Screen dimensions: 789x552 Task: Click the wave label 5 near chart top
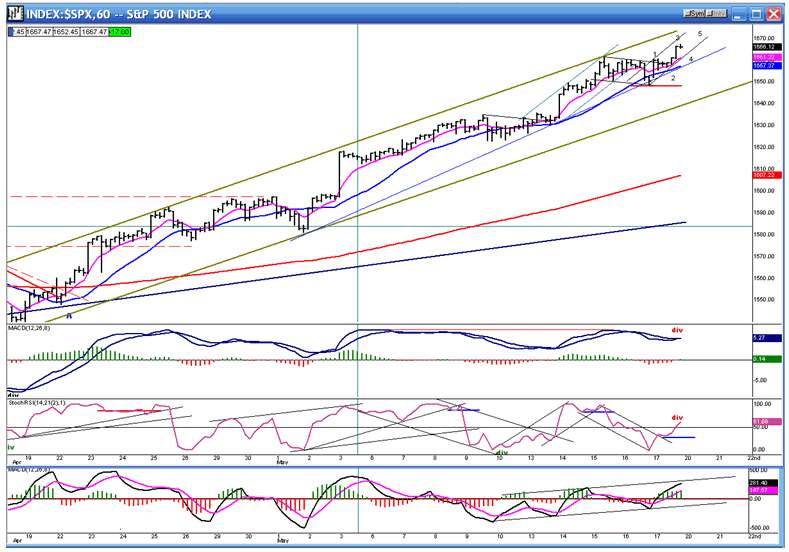pyautogui.click(x=700, y=34)
